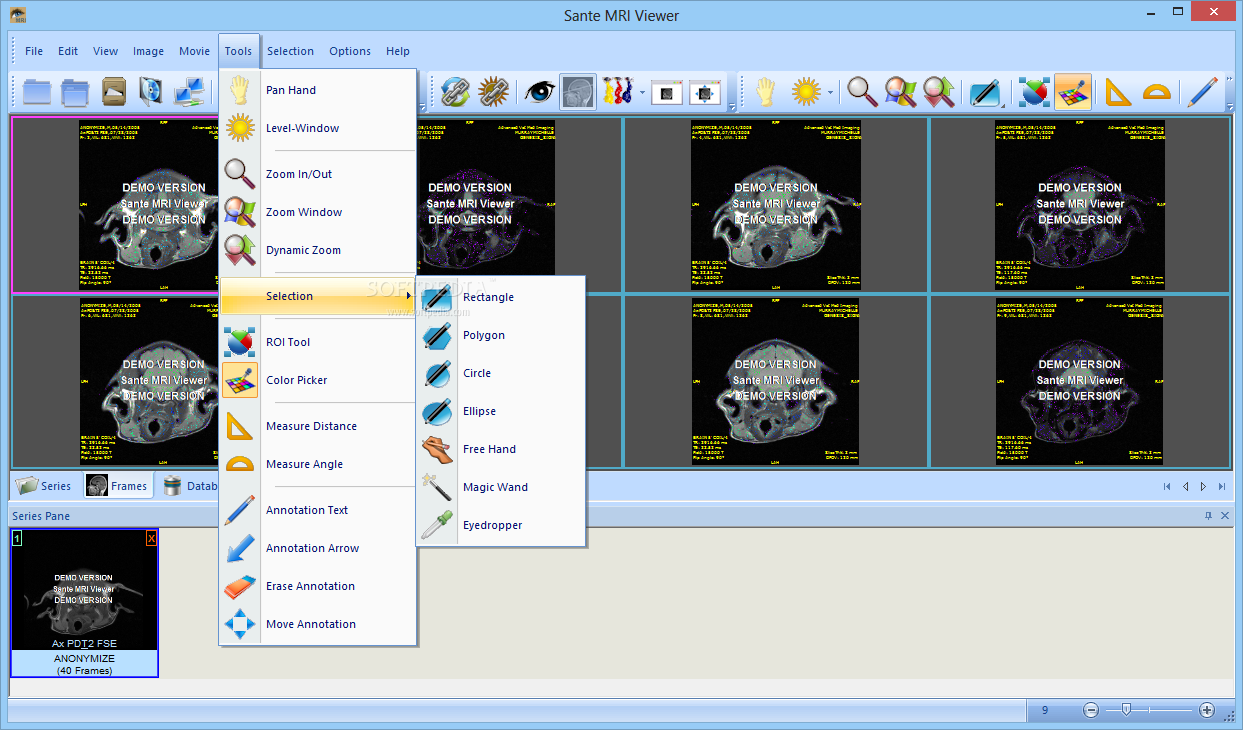Select the Measure Angle protractor toolbar icon

pyautogui.click(x=1156, y=92)
